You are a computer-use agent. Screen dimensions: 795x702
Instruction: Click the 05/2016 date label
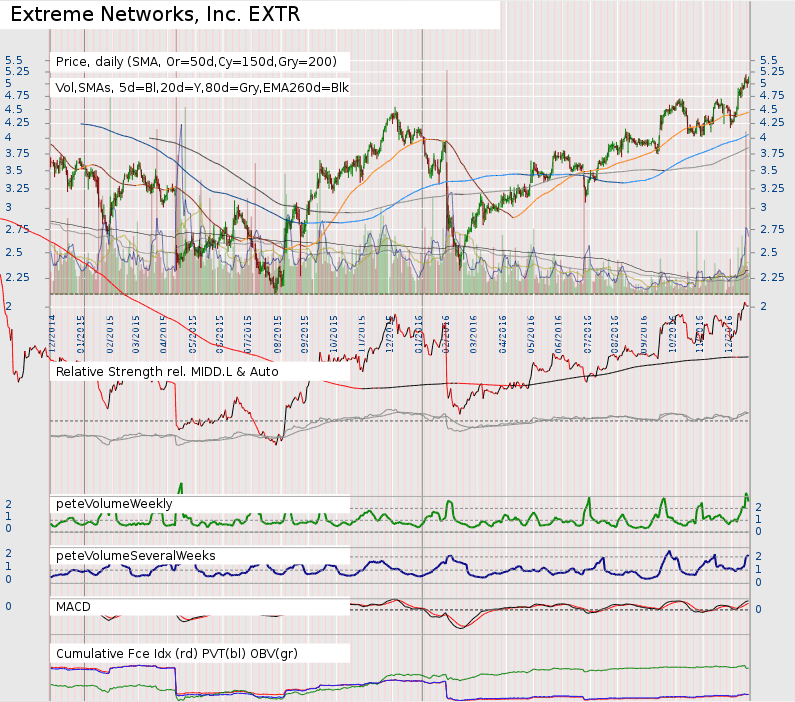tap(531, 335)
